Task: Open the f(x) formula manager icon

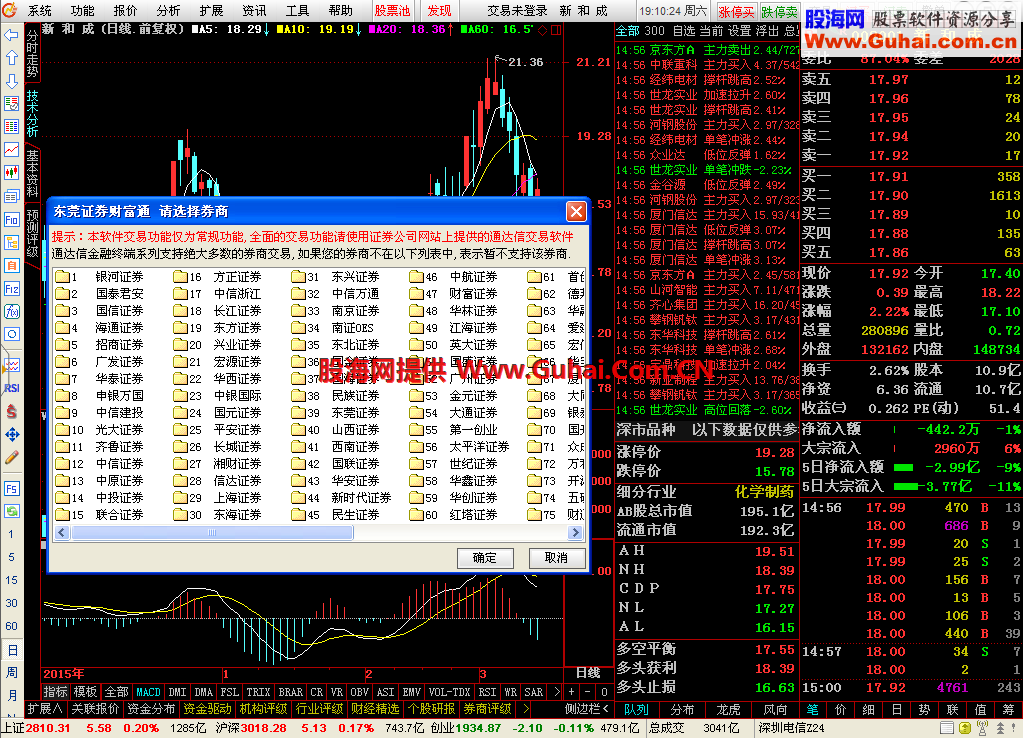Action: [12, 311]
